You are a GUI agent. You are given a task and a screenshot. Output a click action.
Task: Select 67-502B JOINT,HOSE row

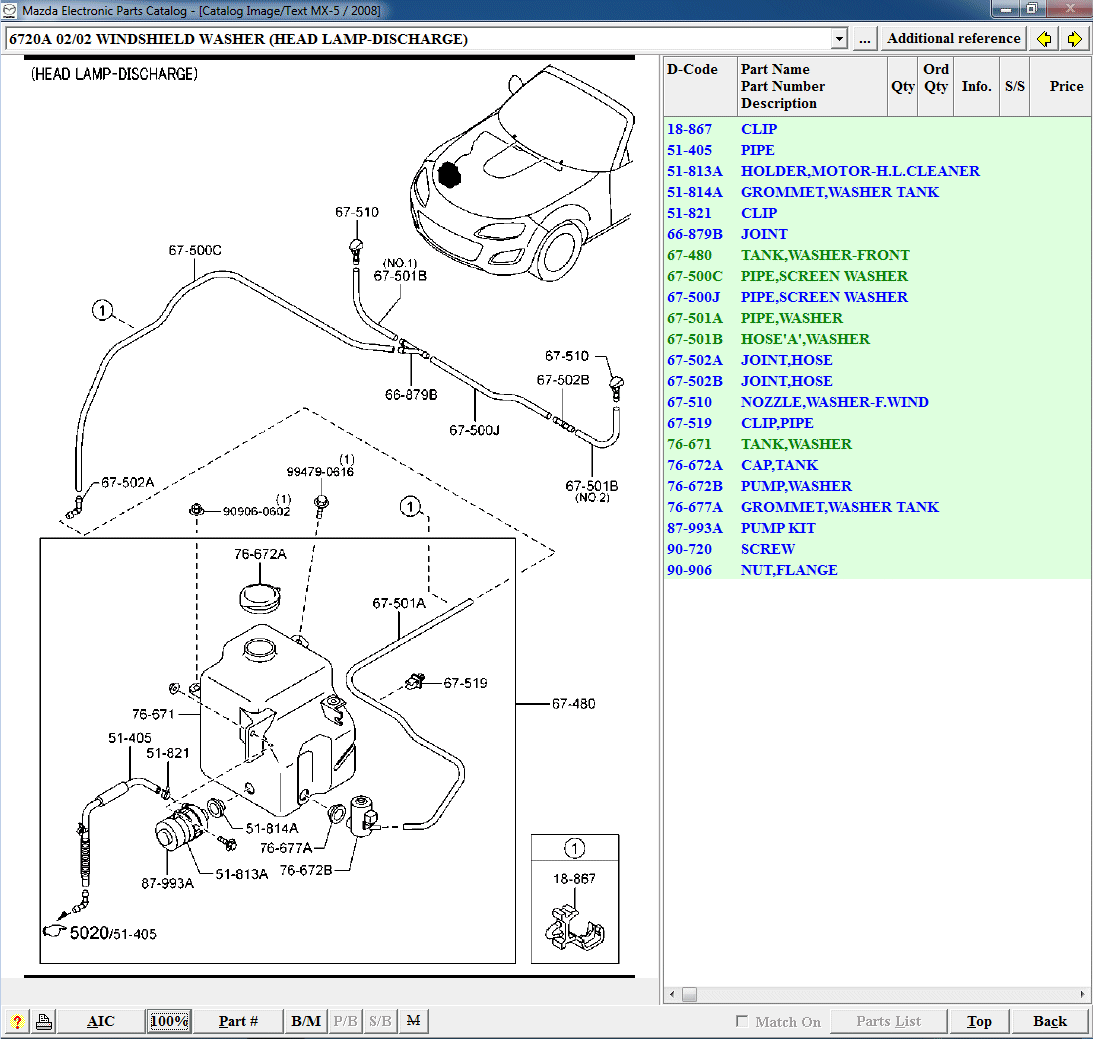877,381
